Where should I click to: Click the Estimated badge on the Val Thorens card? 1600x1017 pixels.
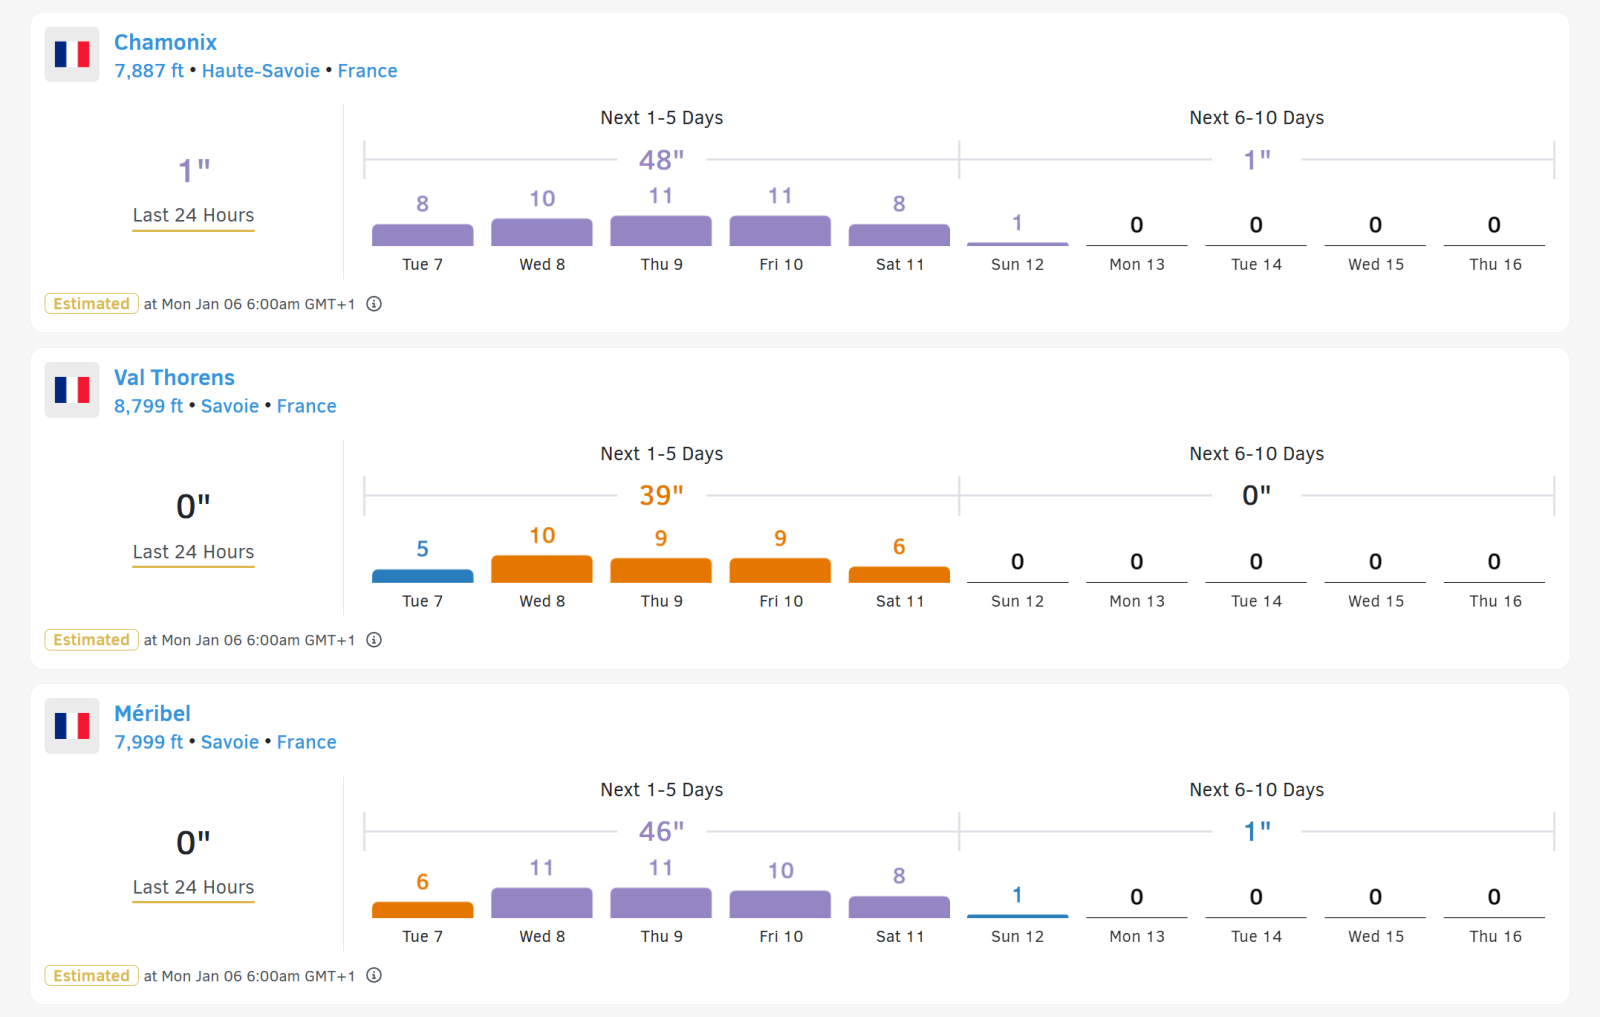(x=91, y=640)
